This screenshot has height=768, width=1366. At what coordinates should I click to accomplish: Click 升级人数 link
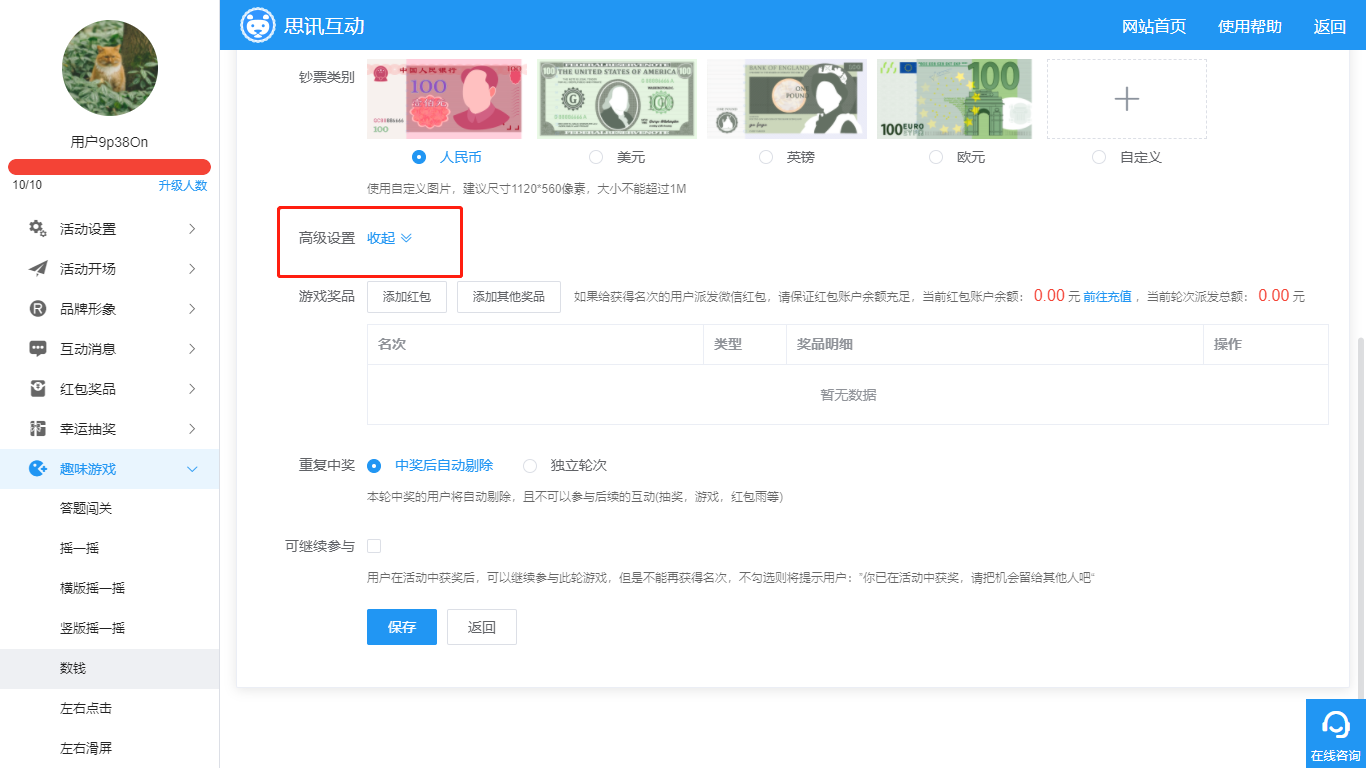coord(183,185)
